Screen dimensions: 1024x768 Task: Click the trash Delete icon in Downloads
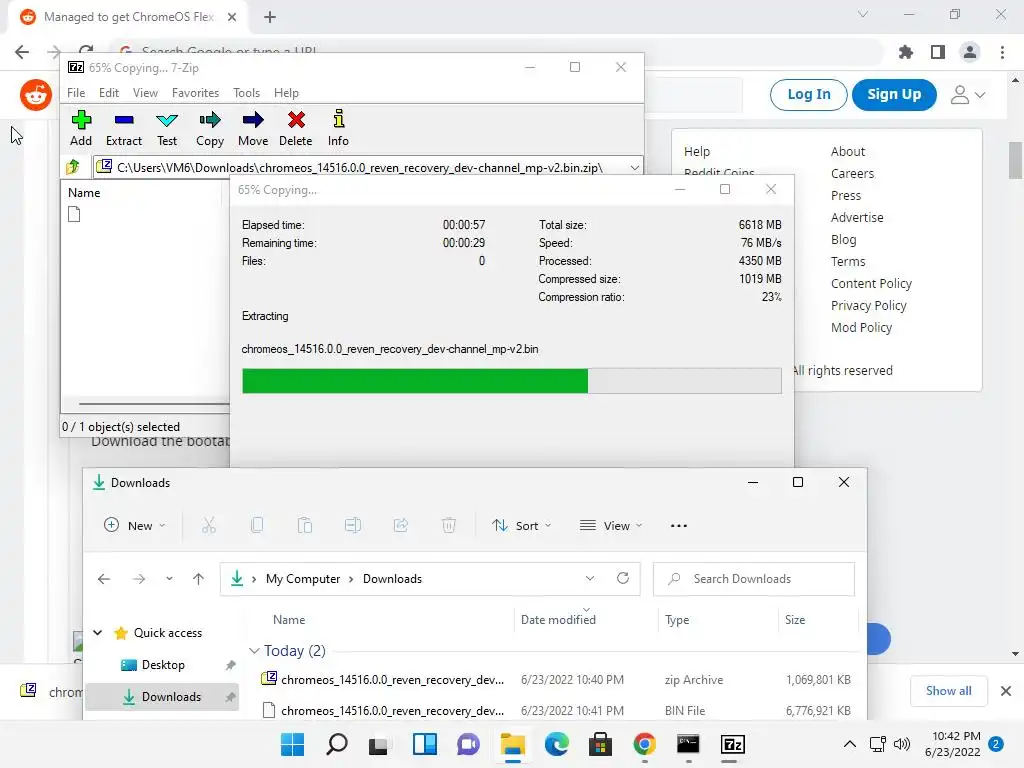[449, 525]
